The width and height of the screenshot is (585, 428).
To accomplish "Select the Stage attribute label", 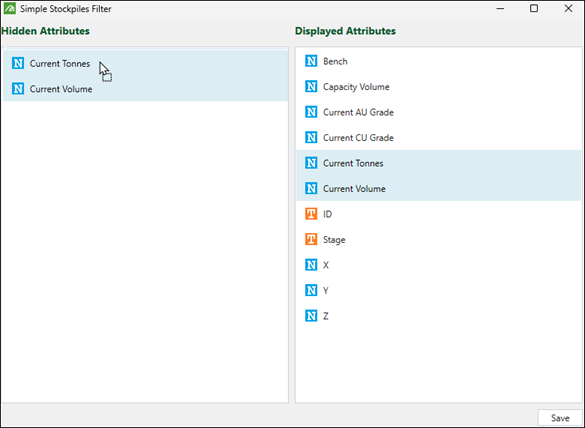I will (x=334, y=240).
